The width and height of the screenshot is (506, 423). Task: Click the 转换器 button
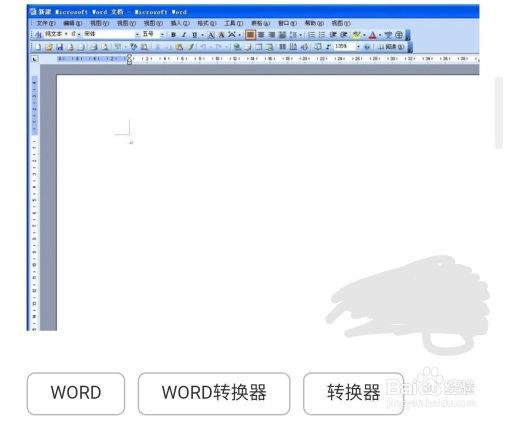coord(353,393)
